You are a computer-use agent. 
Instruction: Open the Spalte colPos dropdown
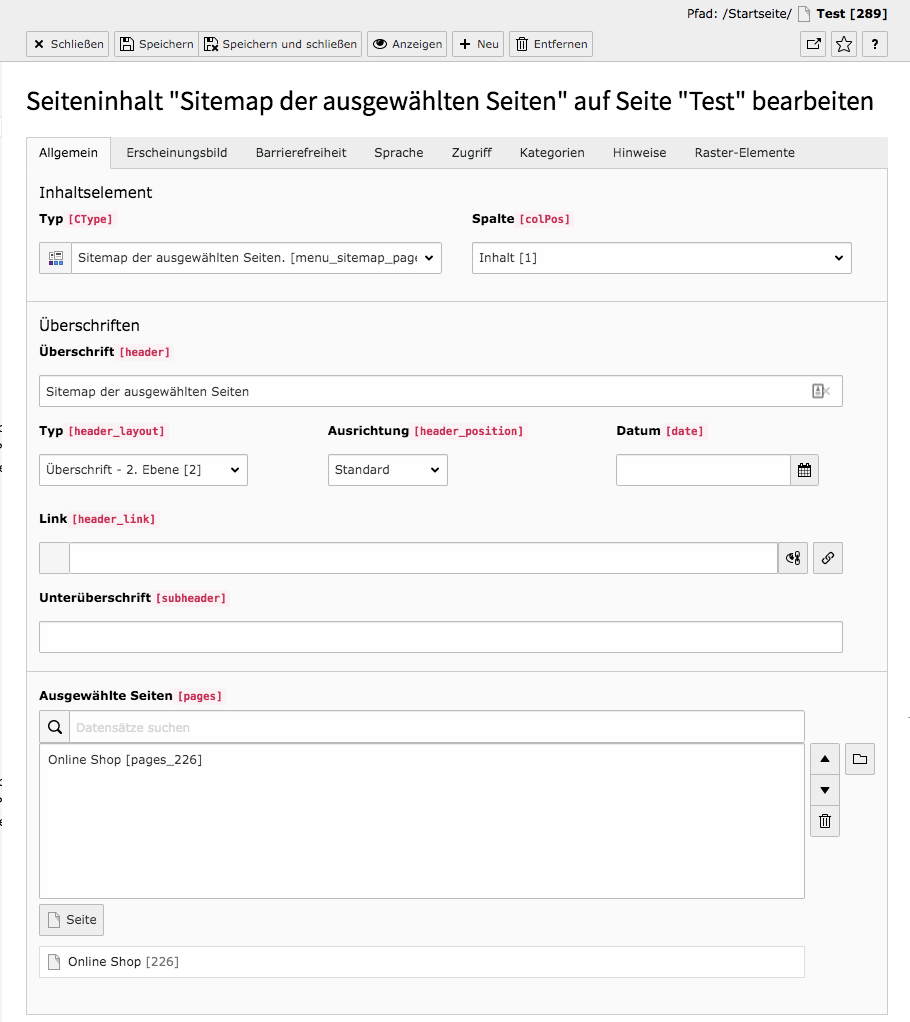tap(662, 258)
